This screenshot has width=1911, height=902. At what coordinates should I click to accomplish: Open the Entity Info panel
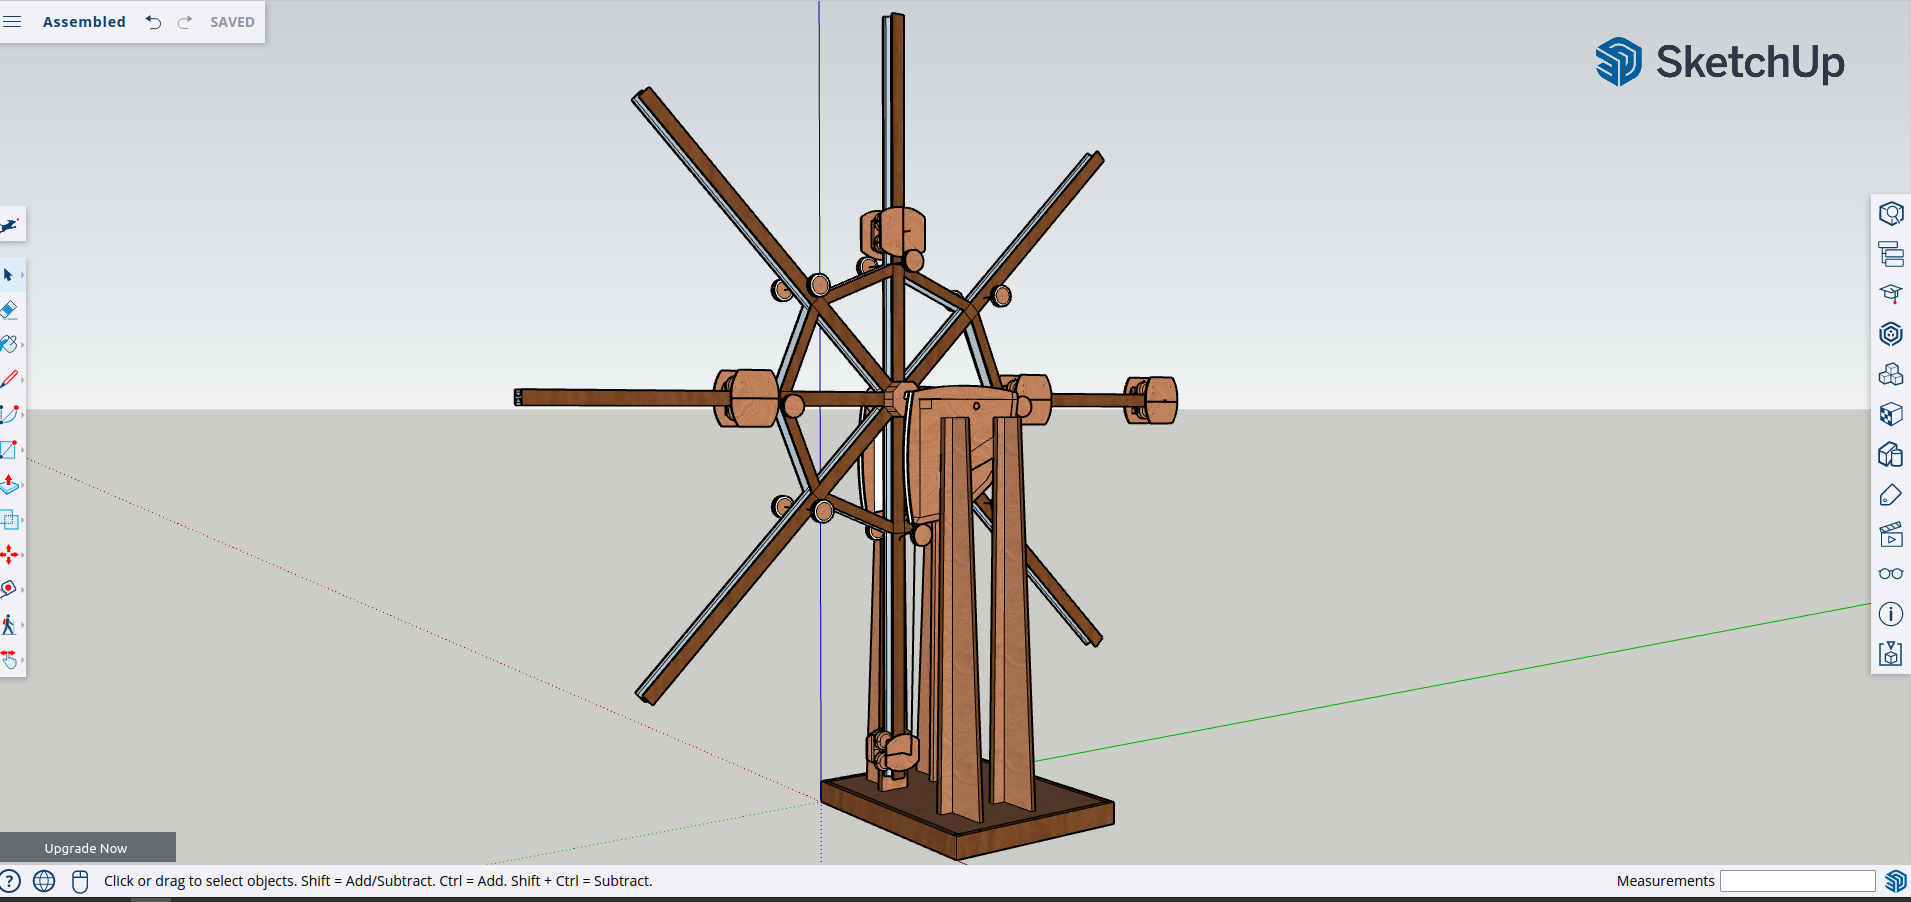point(1890,214)
